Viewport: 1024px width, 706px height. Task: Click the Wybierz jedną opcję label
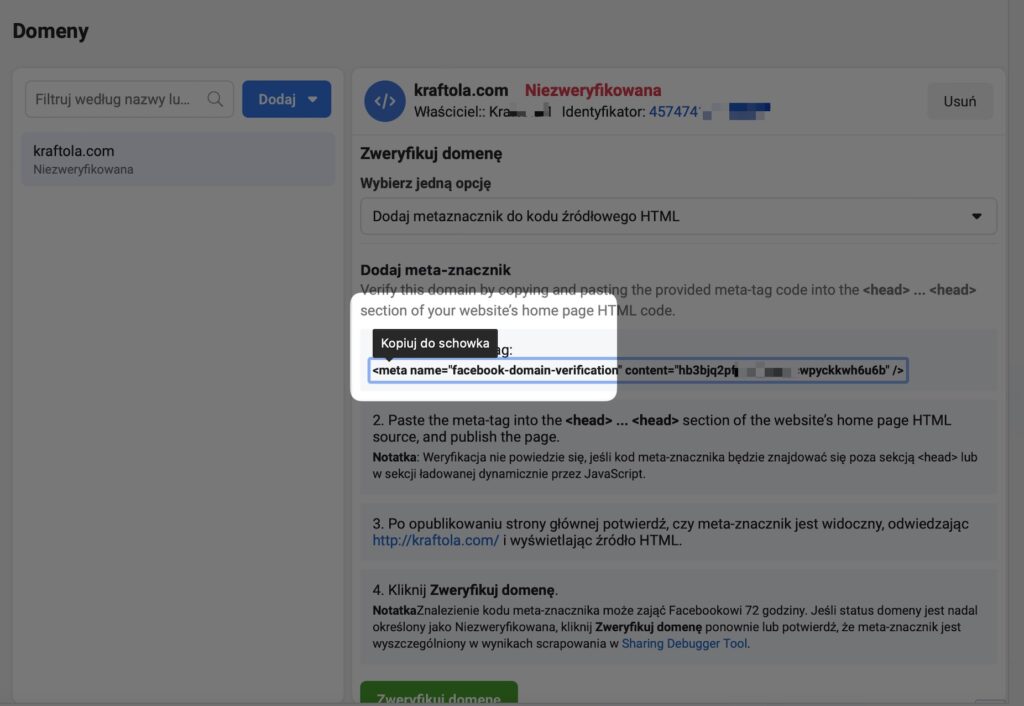pos(425,184)
